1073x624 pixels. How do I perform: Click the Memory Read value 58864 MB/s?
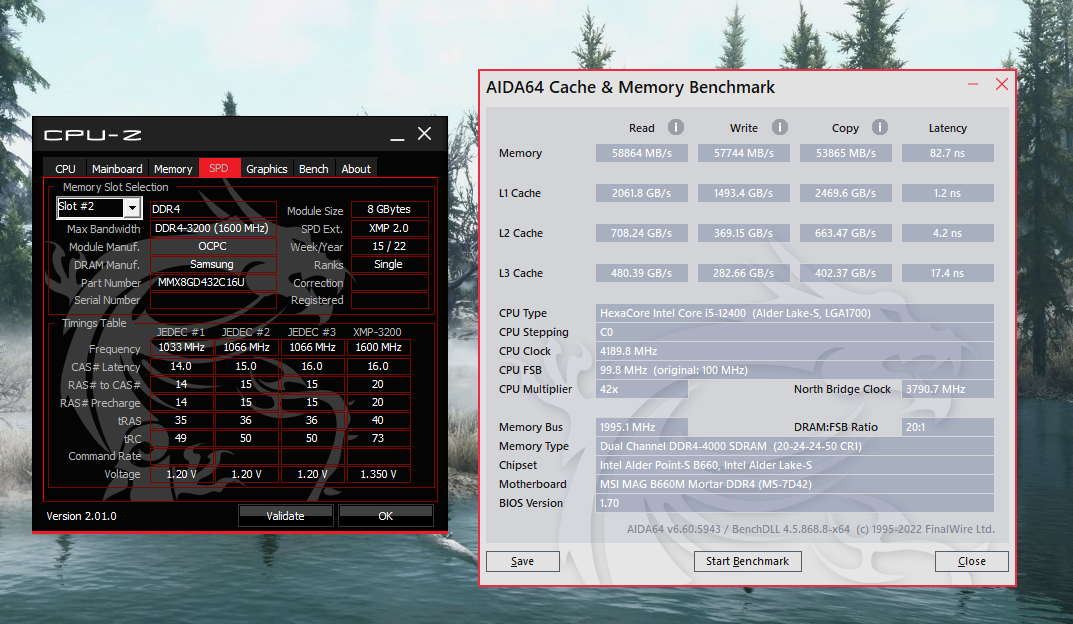click(641, 153)
